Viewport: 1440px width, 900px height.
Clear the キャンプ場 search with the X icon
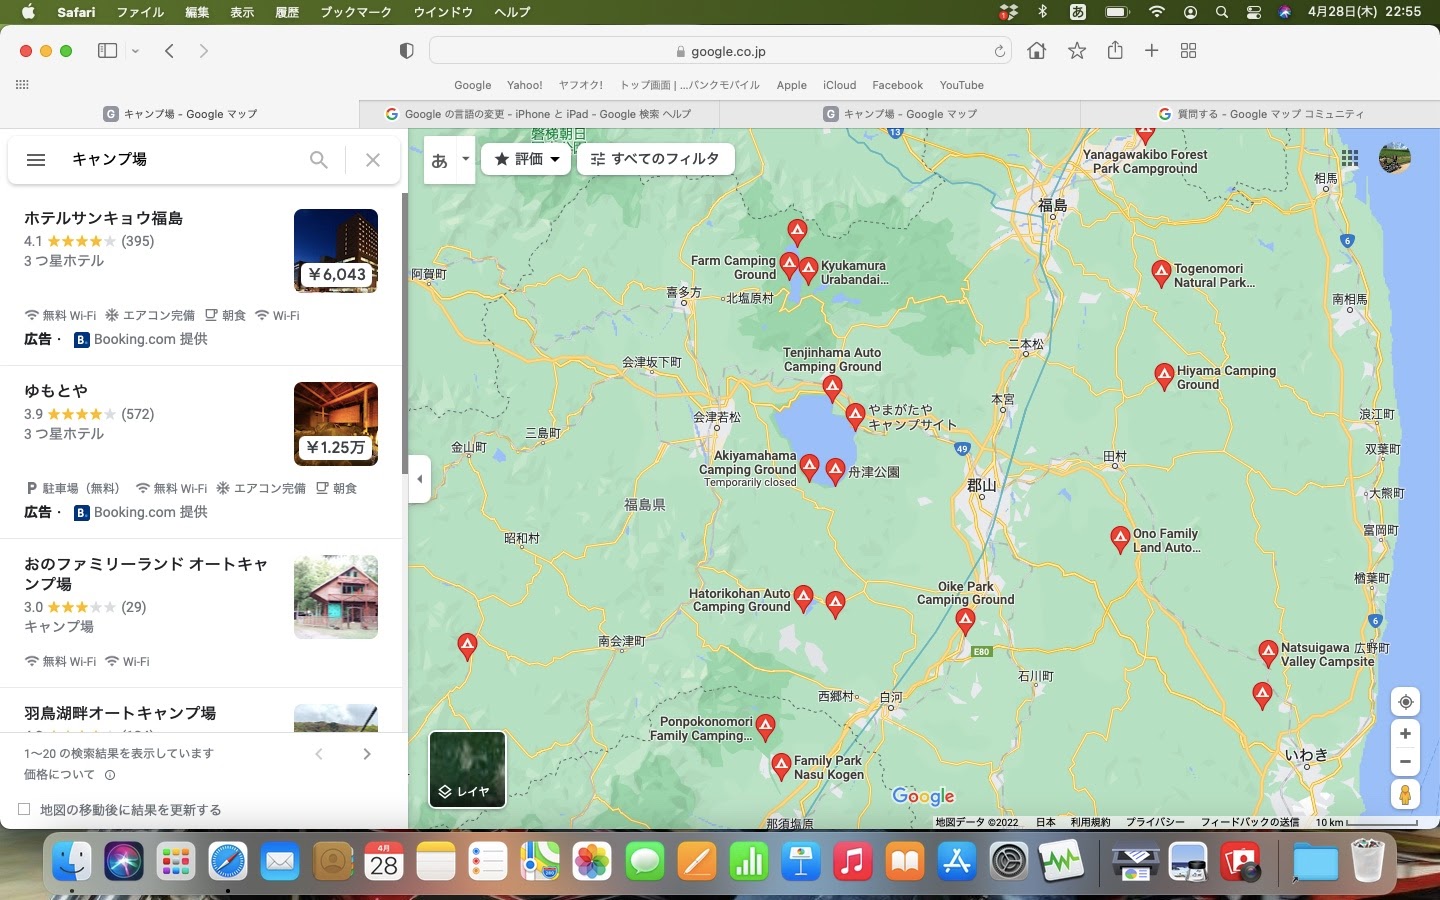pos(372,160)
